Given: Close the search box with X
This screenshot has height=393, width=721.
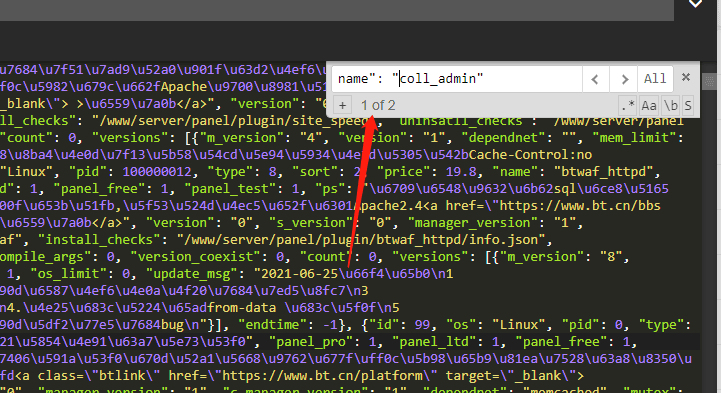Looking at the screenshot, I should tap(686, 77).
